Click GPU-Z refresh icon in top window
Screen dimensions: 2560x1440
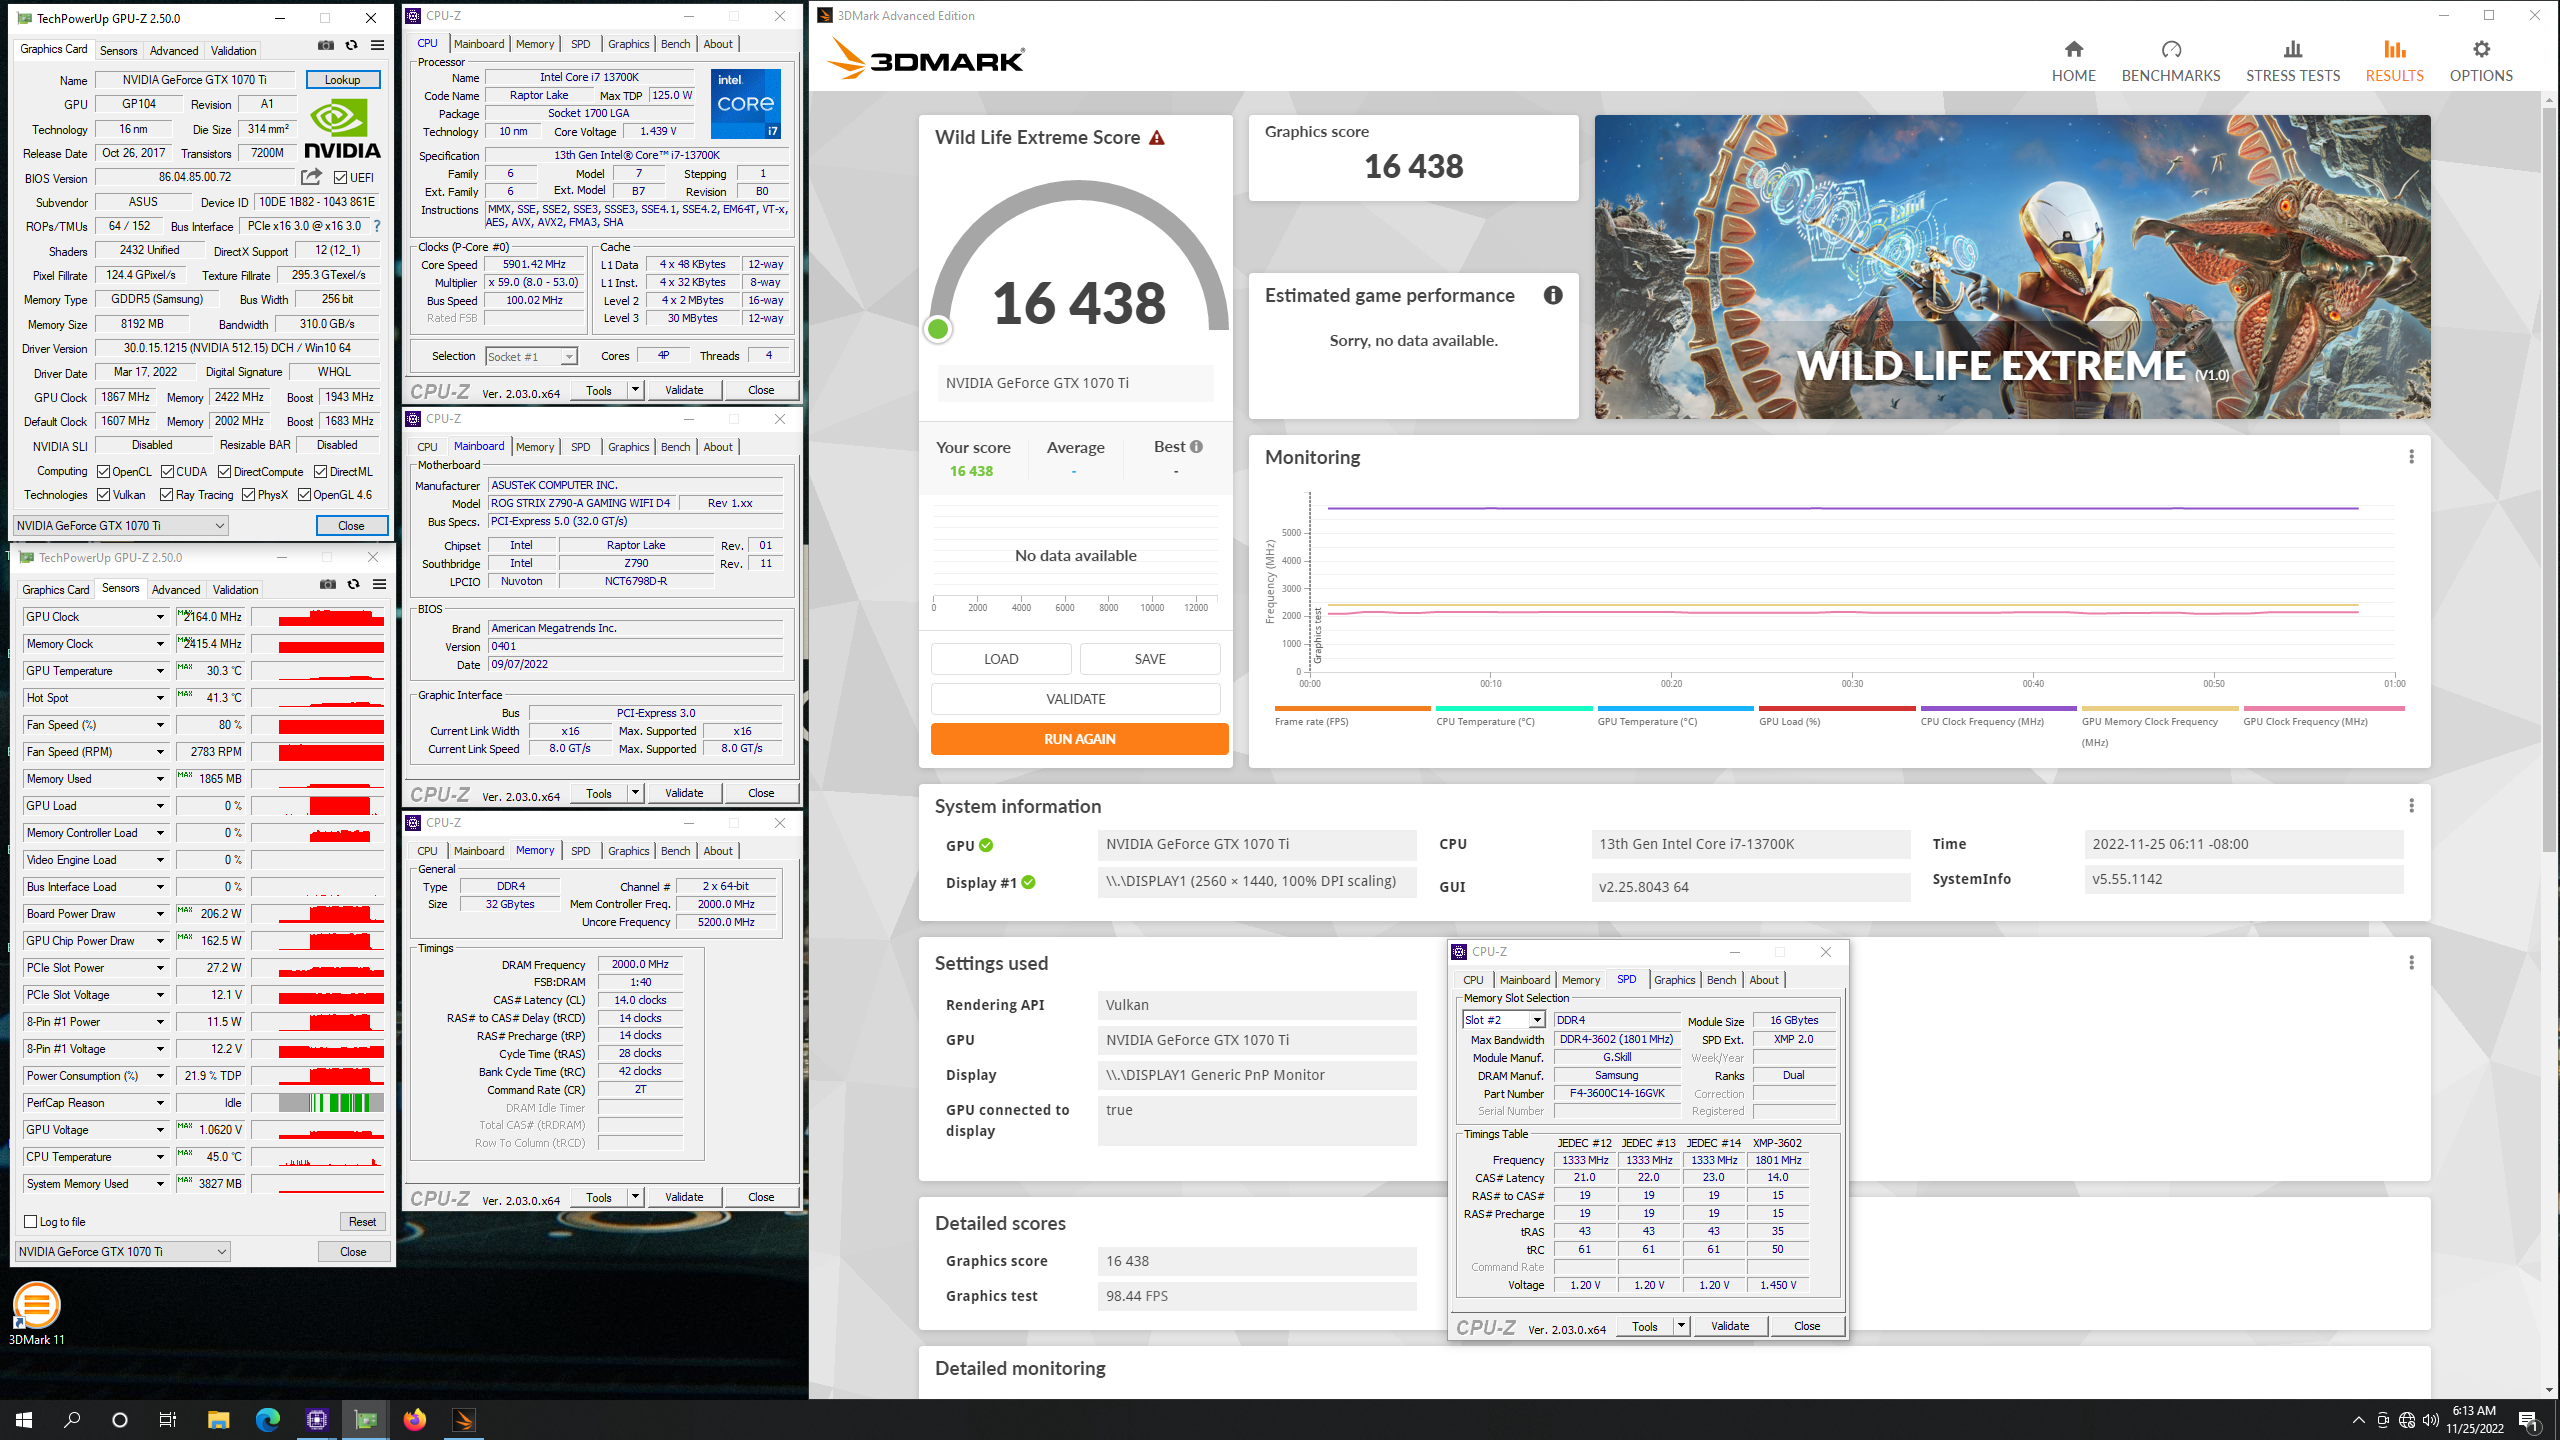pyautogui.click(x=351, y=46)
